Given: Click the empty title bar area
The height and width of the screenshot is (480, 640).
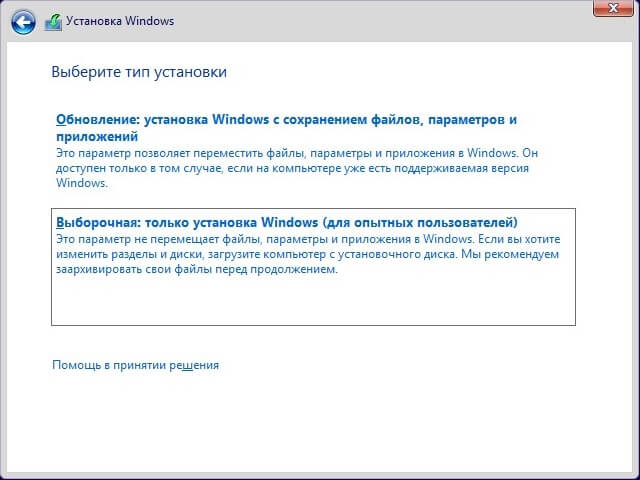Looking at the screenshot, I should coord(380,21).
